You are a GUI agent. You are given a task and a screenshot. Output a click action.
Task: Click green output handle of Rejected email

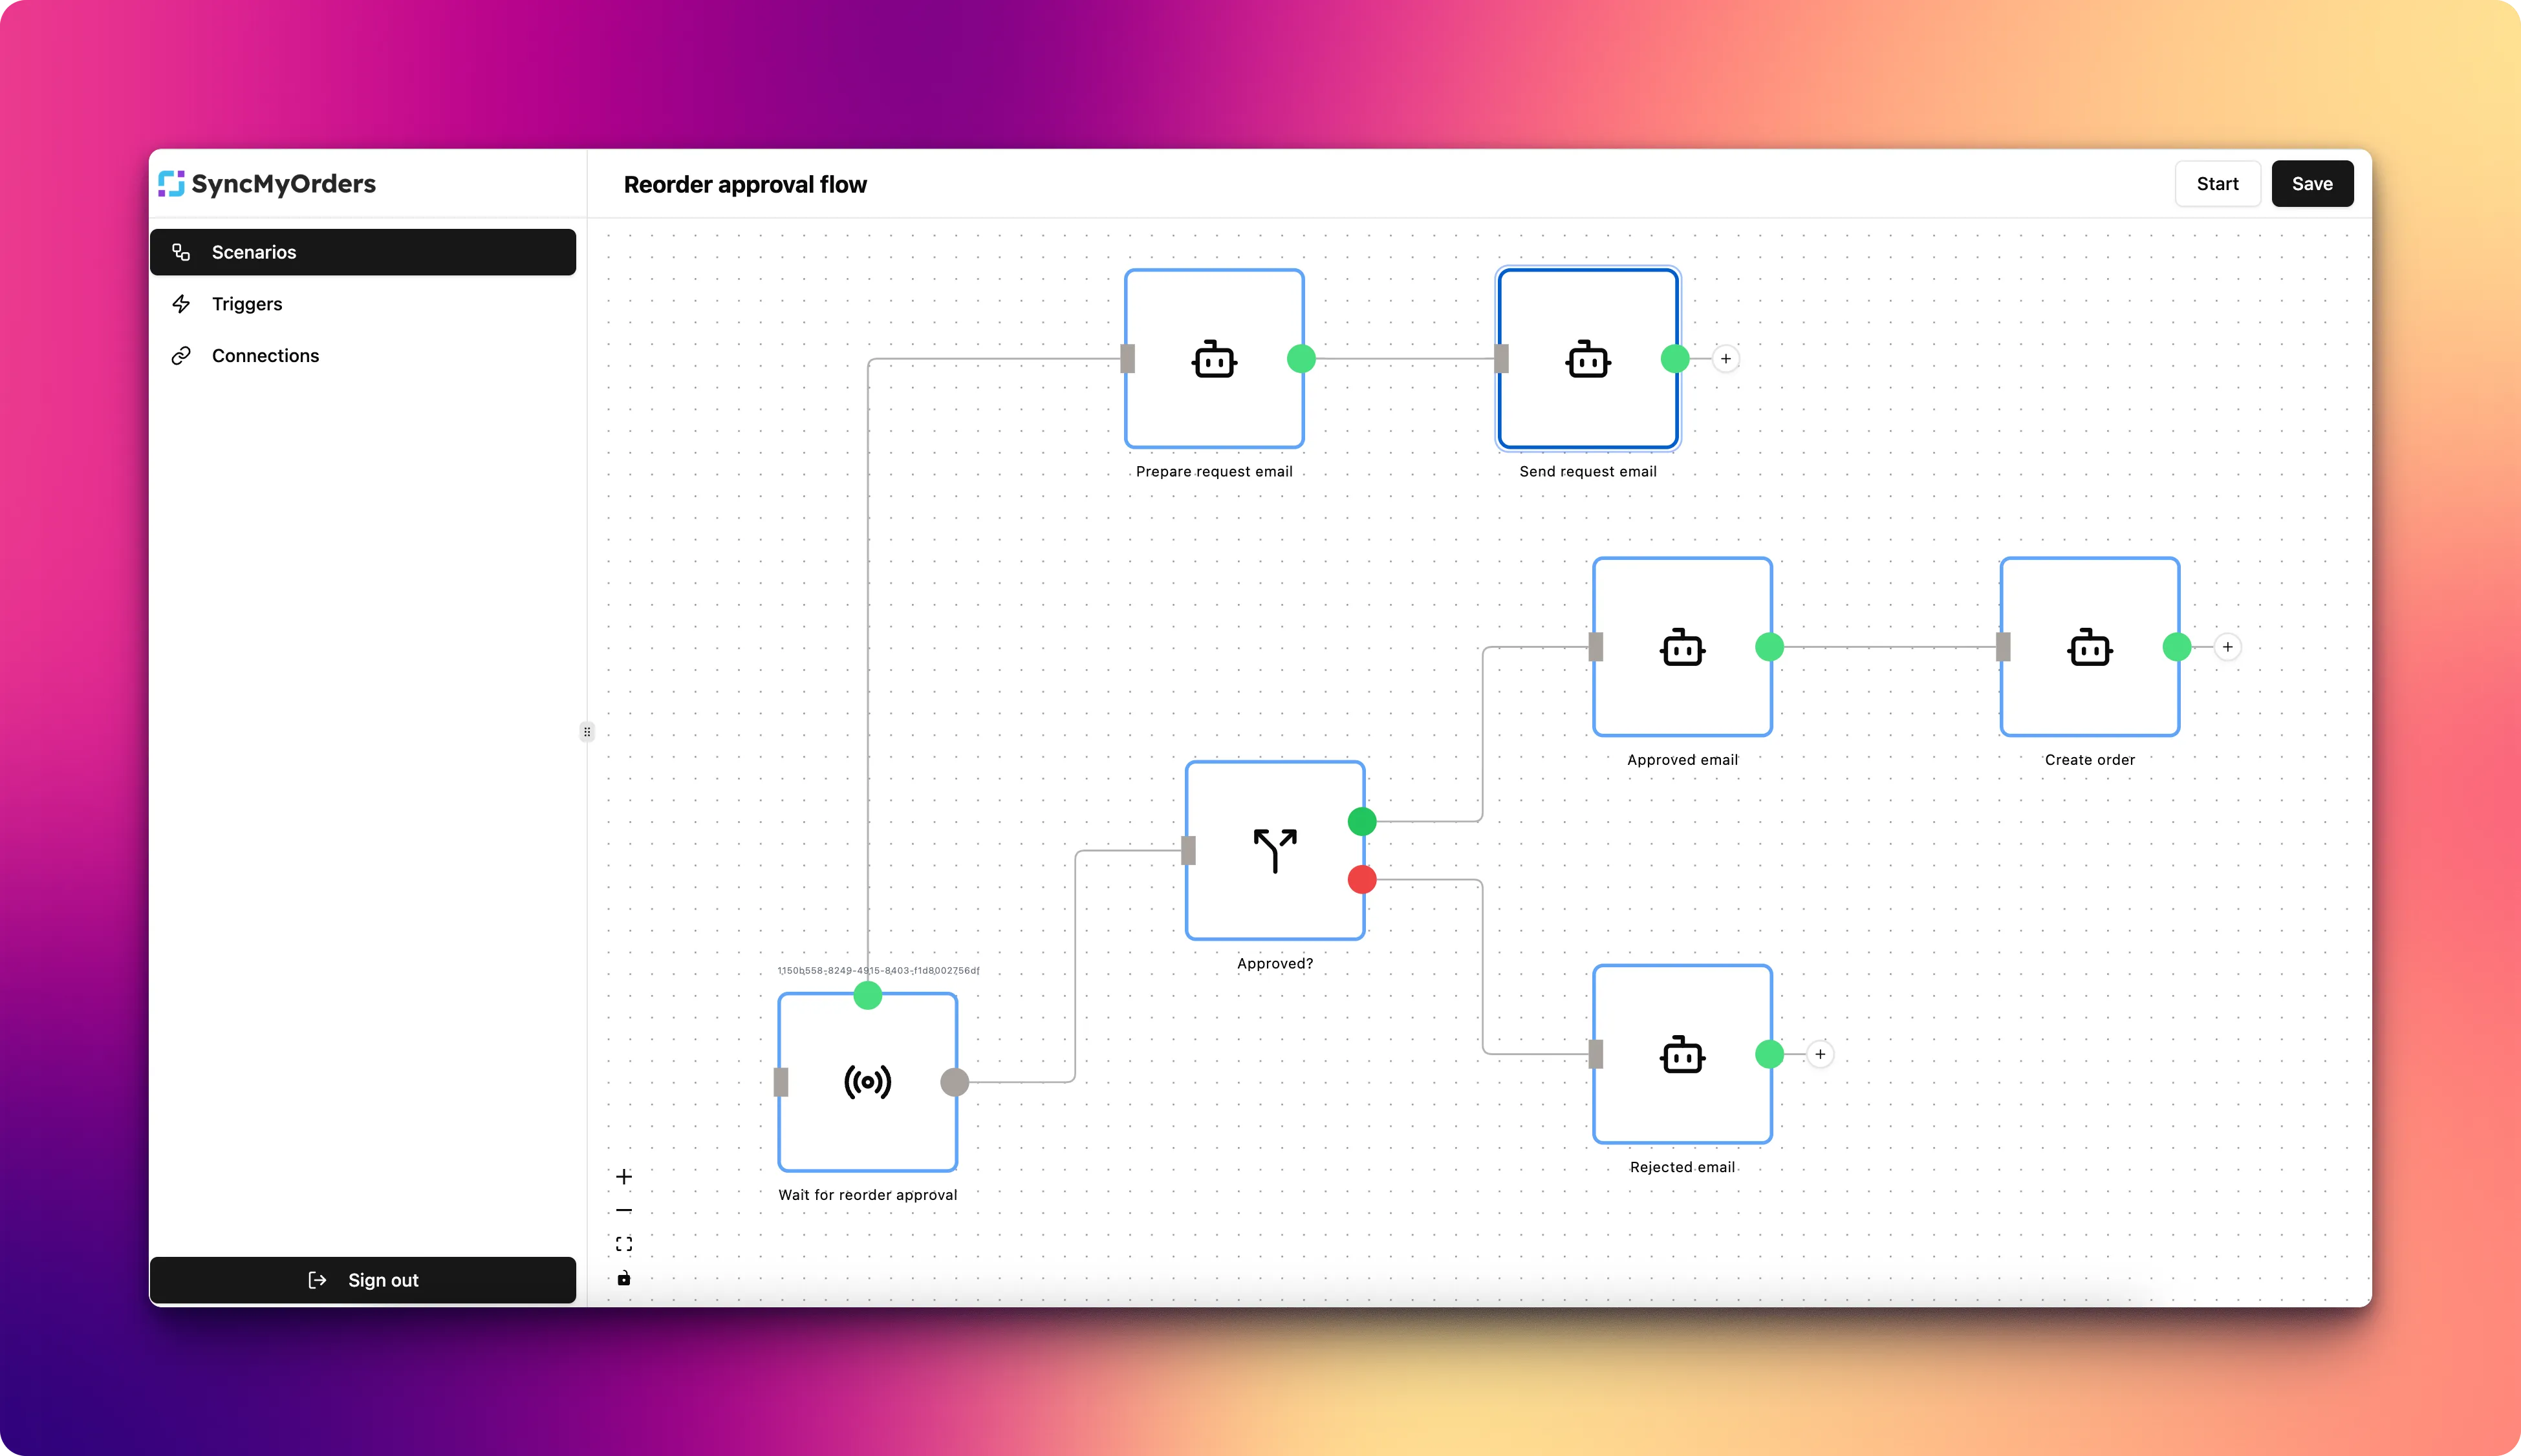click(1770, 1054)
